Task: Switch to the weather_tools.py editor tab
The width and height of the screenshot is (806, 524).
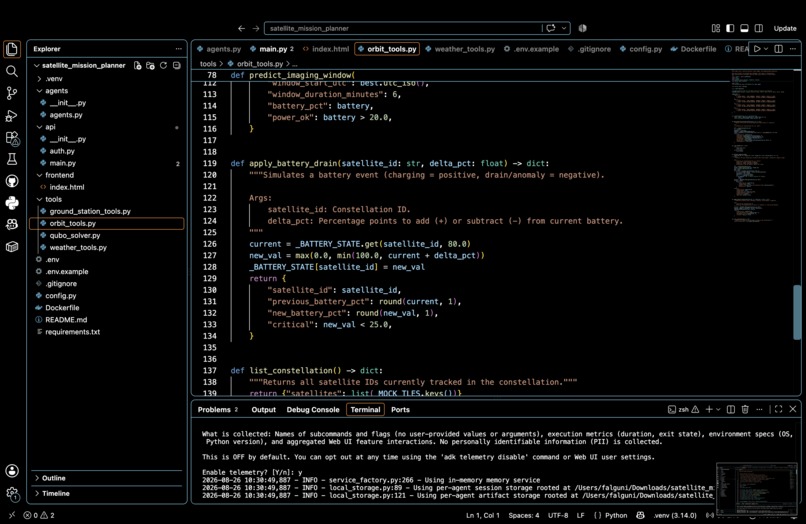Action: click(460, 49)
